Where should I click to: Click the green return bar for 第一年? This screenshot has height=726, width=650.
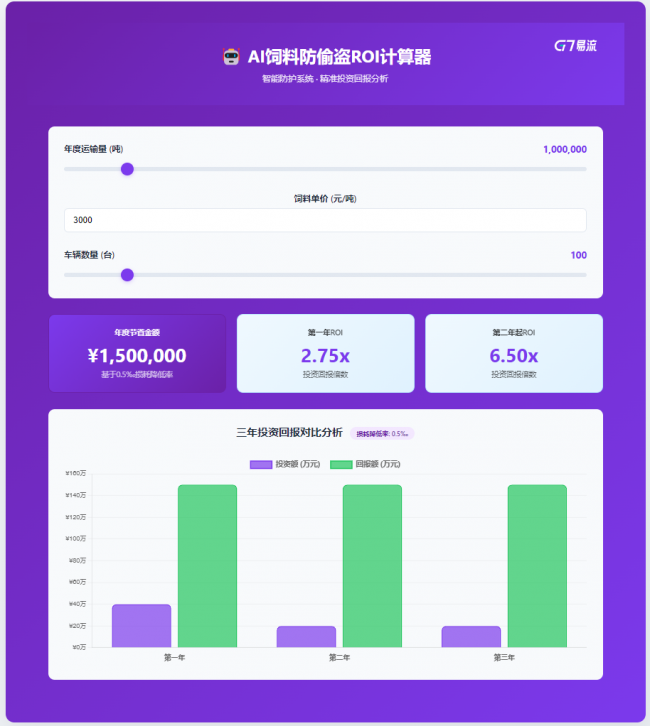tap(207, 566)
